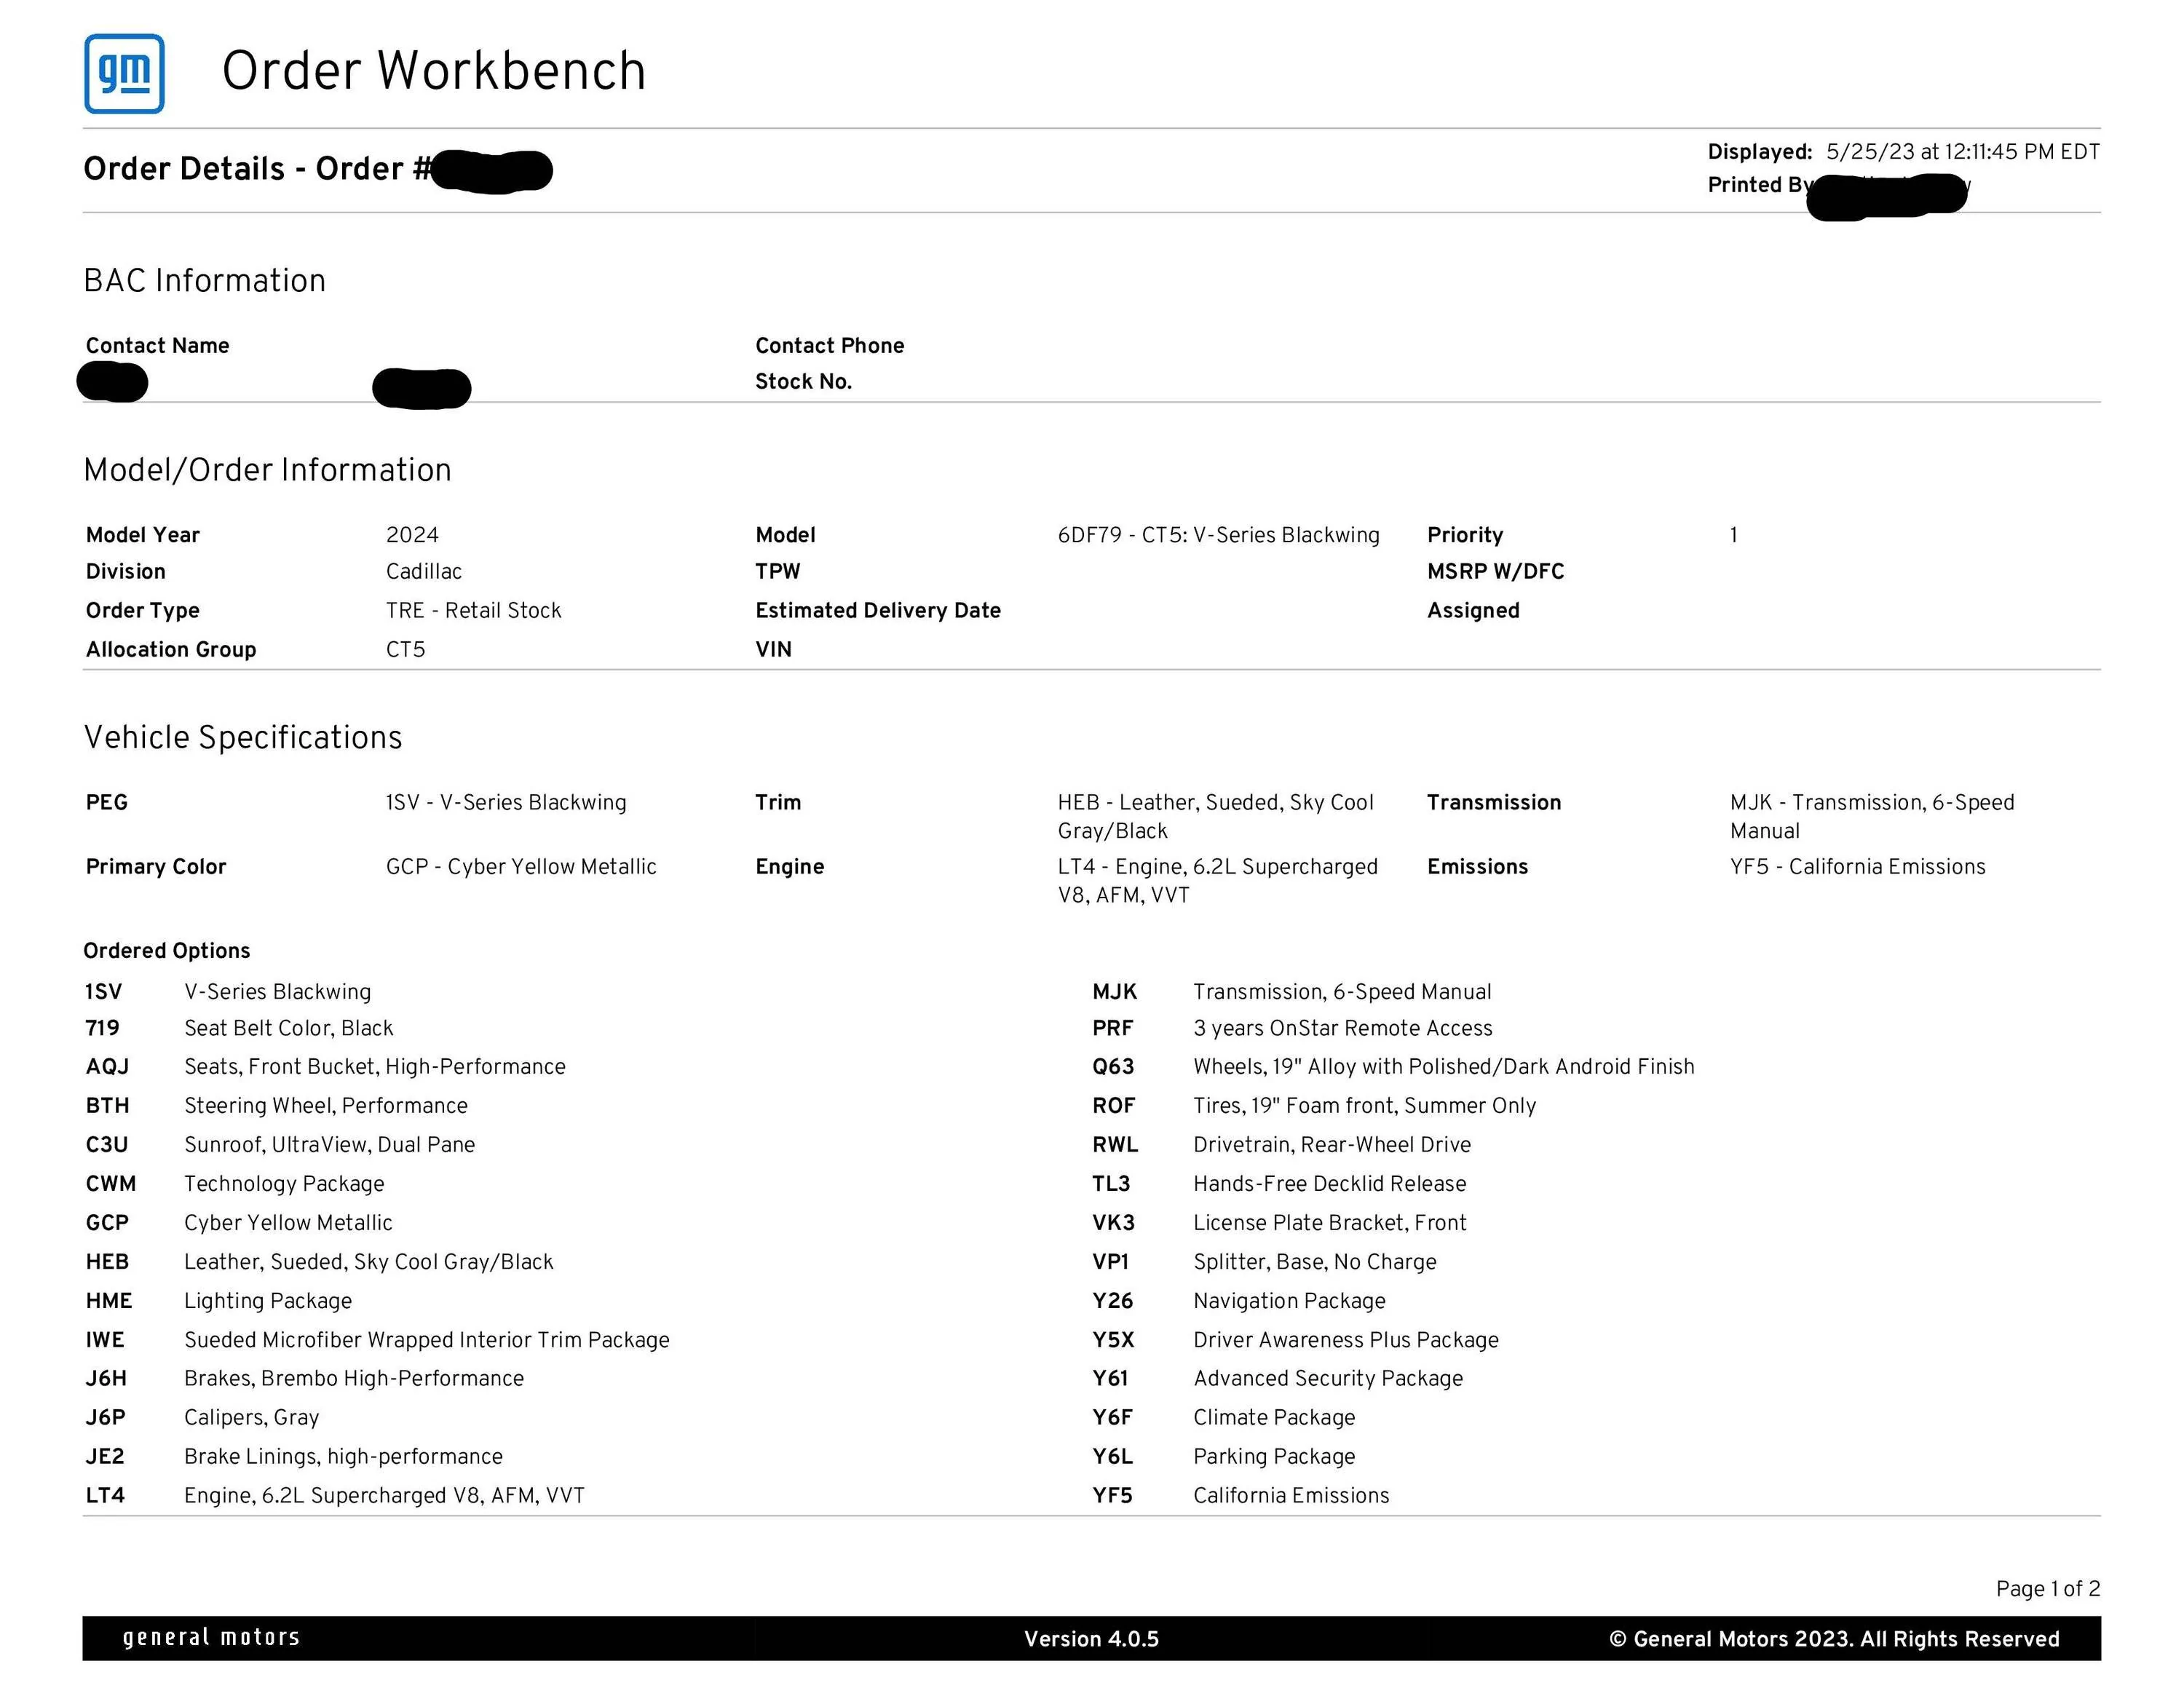Click the VIN label

click(x=774, y=650)
